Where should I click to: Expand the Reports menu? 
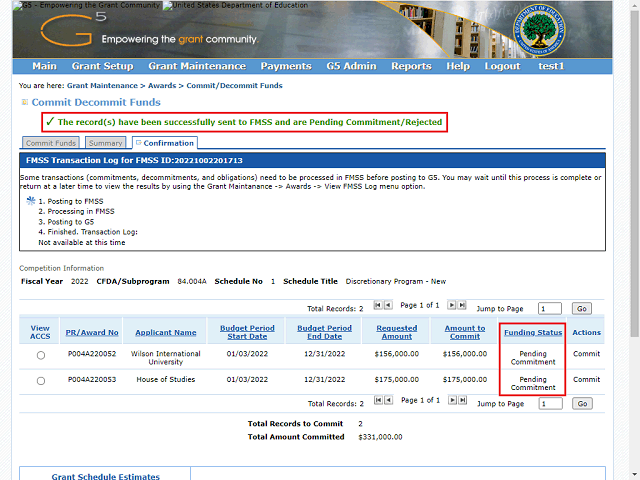[x=411, y=66]
